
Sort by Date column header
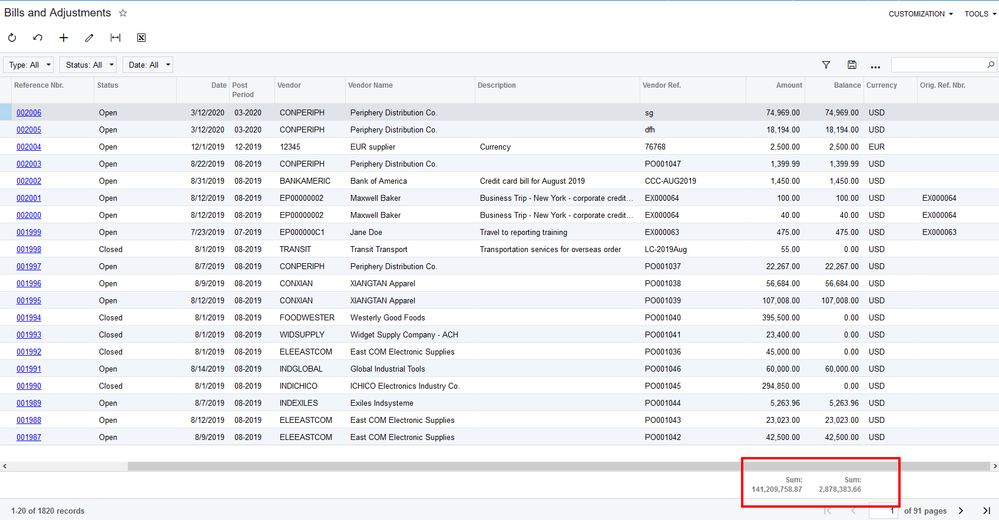click(219, 85)
